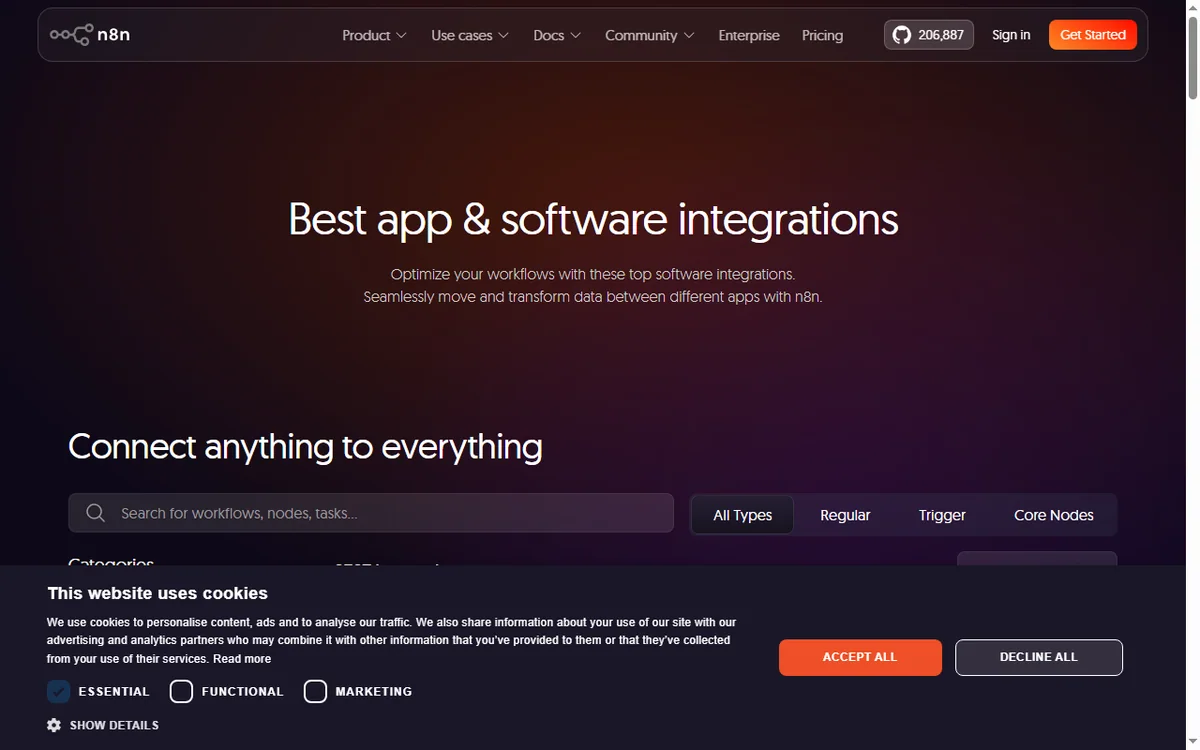Open the Read more cookie link

pos(242,659)
